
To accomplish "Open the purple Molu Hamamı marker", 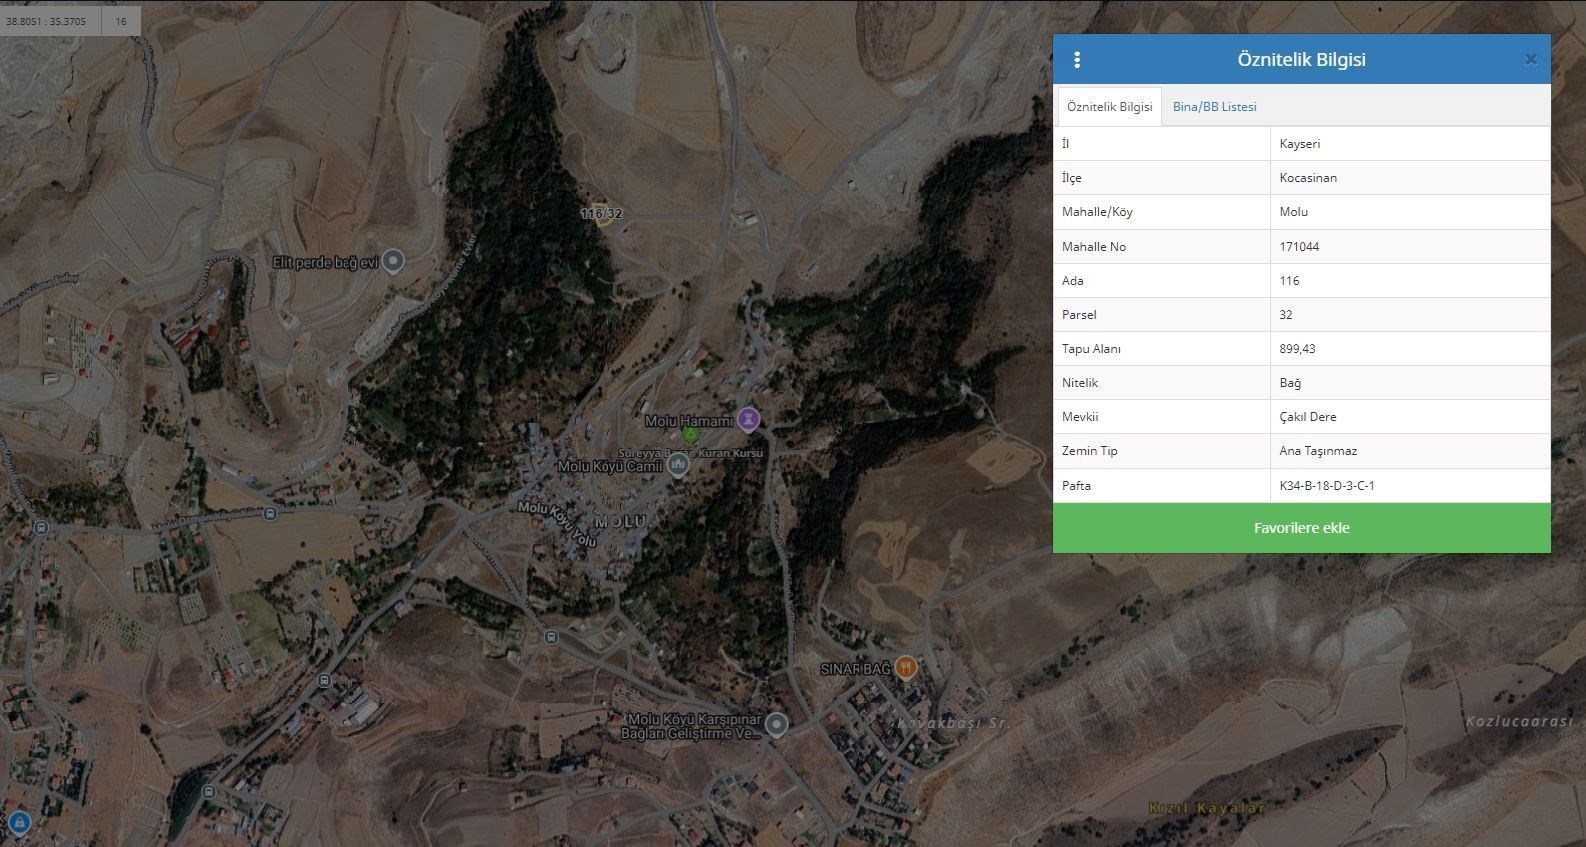I will [748, 419].
